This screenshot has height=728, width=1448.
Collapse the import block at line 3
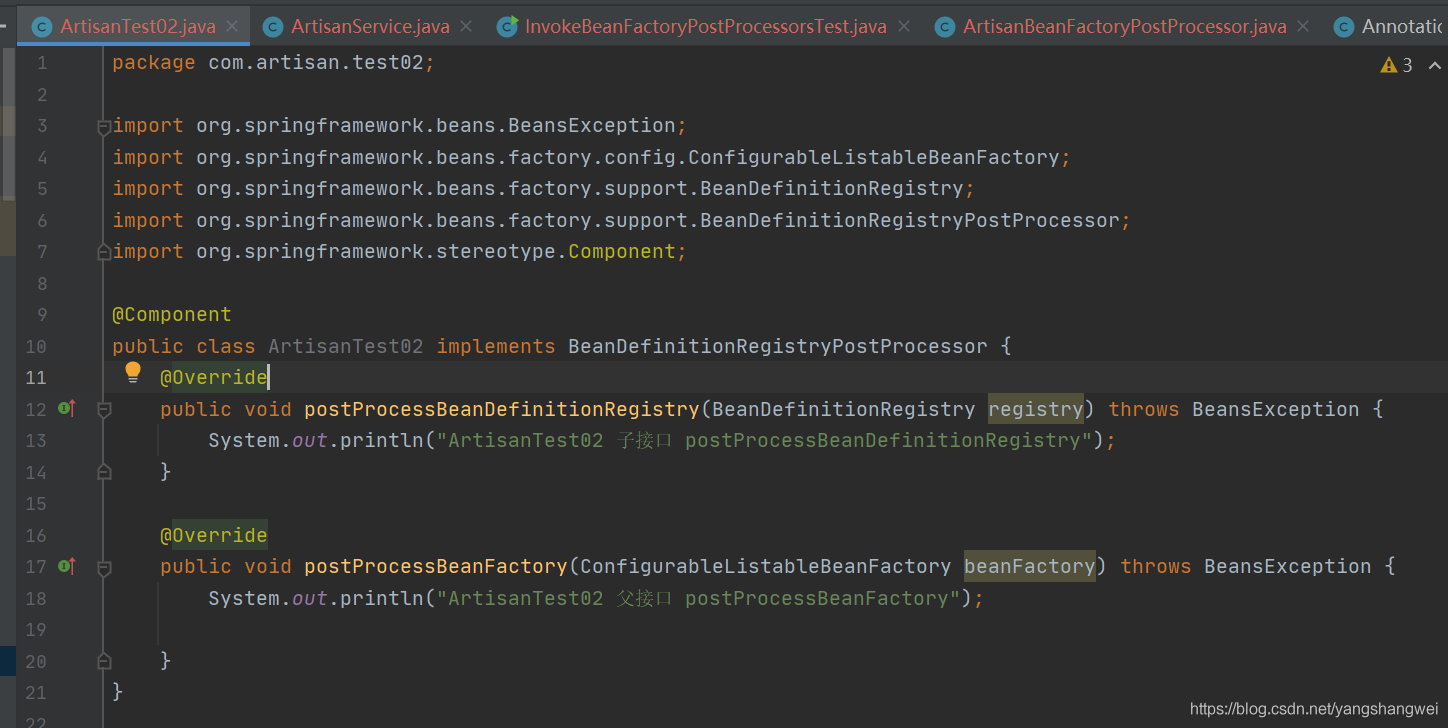click(x=103, y=127)
